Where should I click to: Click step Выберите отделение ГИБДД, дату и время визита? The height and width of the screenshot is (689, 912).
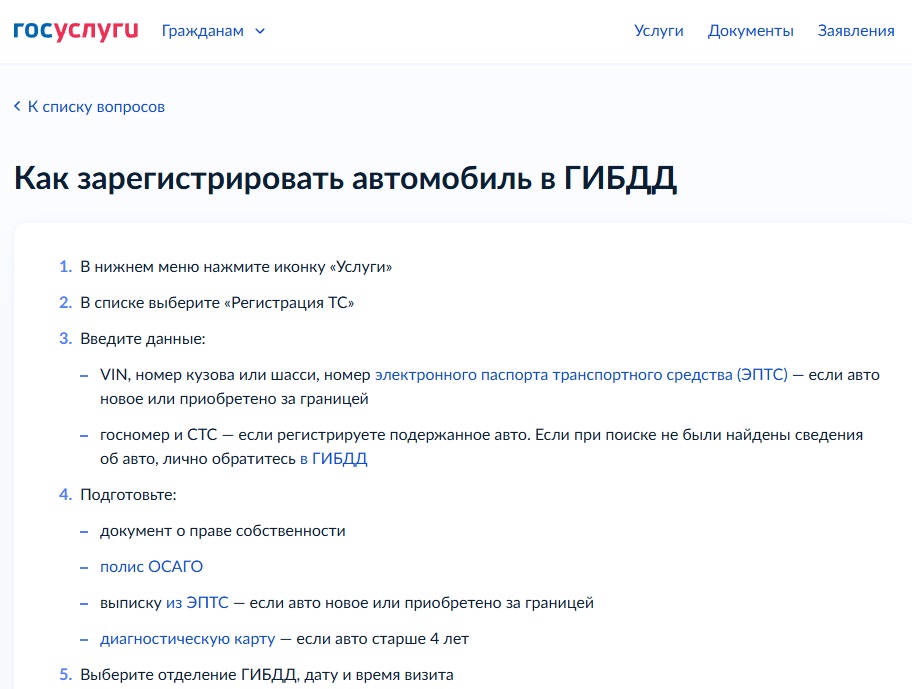pos(266,675)
